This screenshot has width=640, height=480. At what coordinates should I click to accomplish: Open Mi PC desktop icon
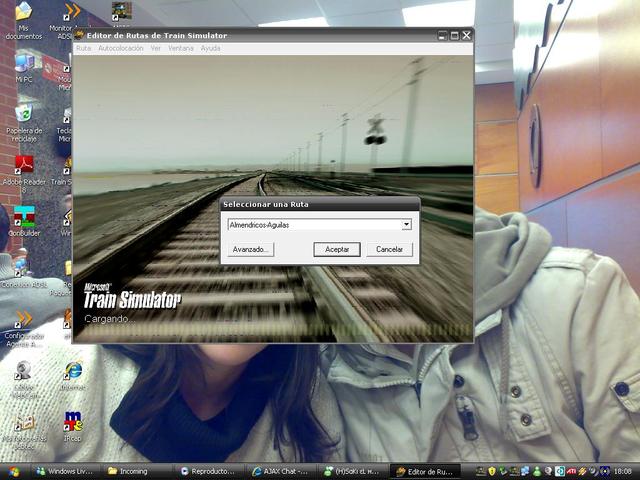(24, 63)
